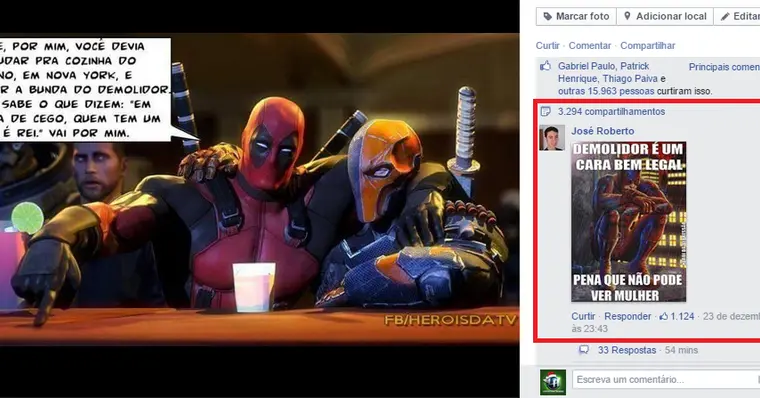760x398 pixels.
Task: Click the shares icon beside 3.294 compartilhamentos
Action: 545,112
